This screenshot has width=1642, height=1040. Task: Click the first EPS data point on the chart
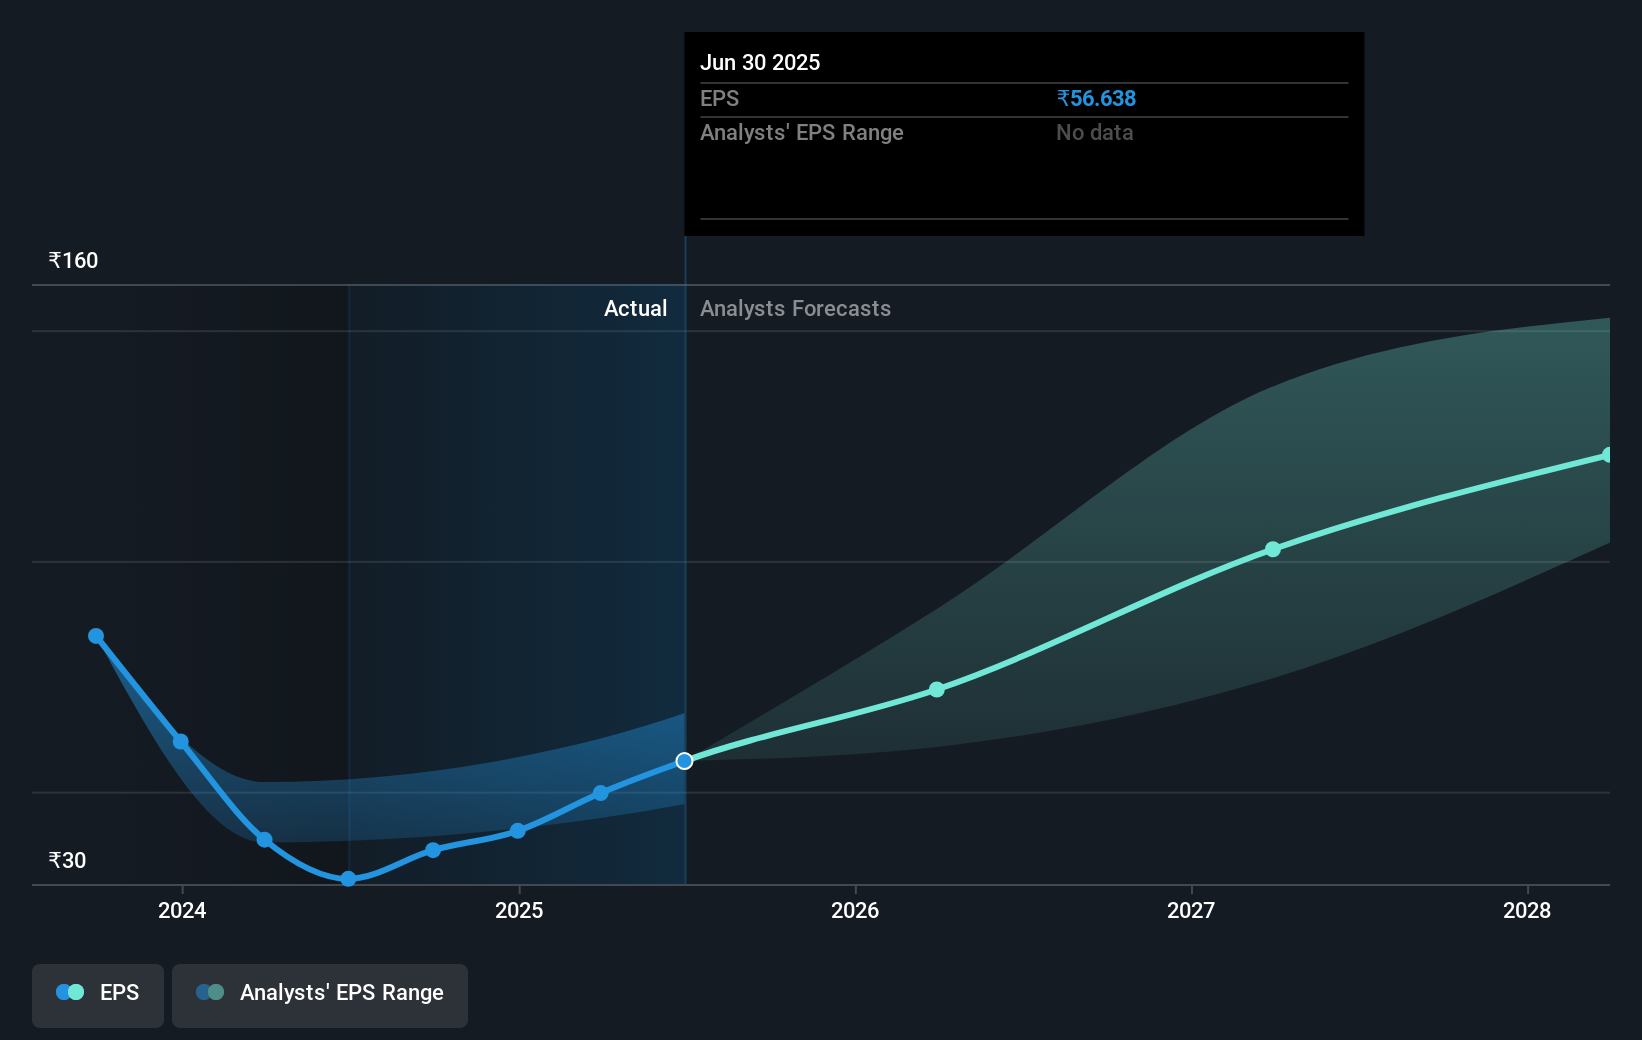[95, 635]
